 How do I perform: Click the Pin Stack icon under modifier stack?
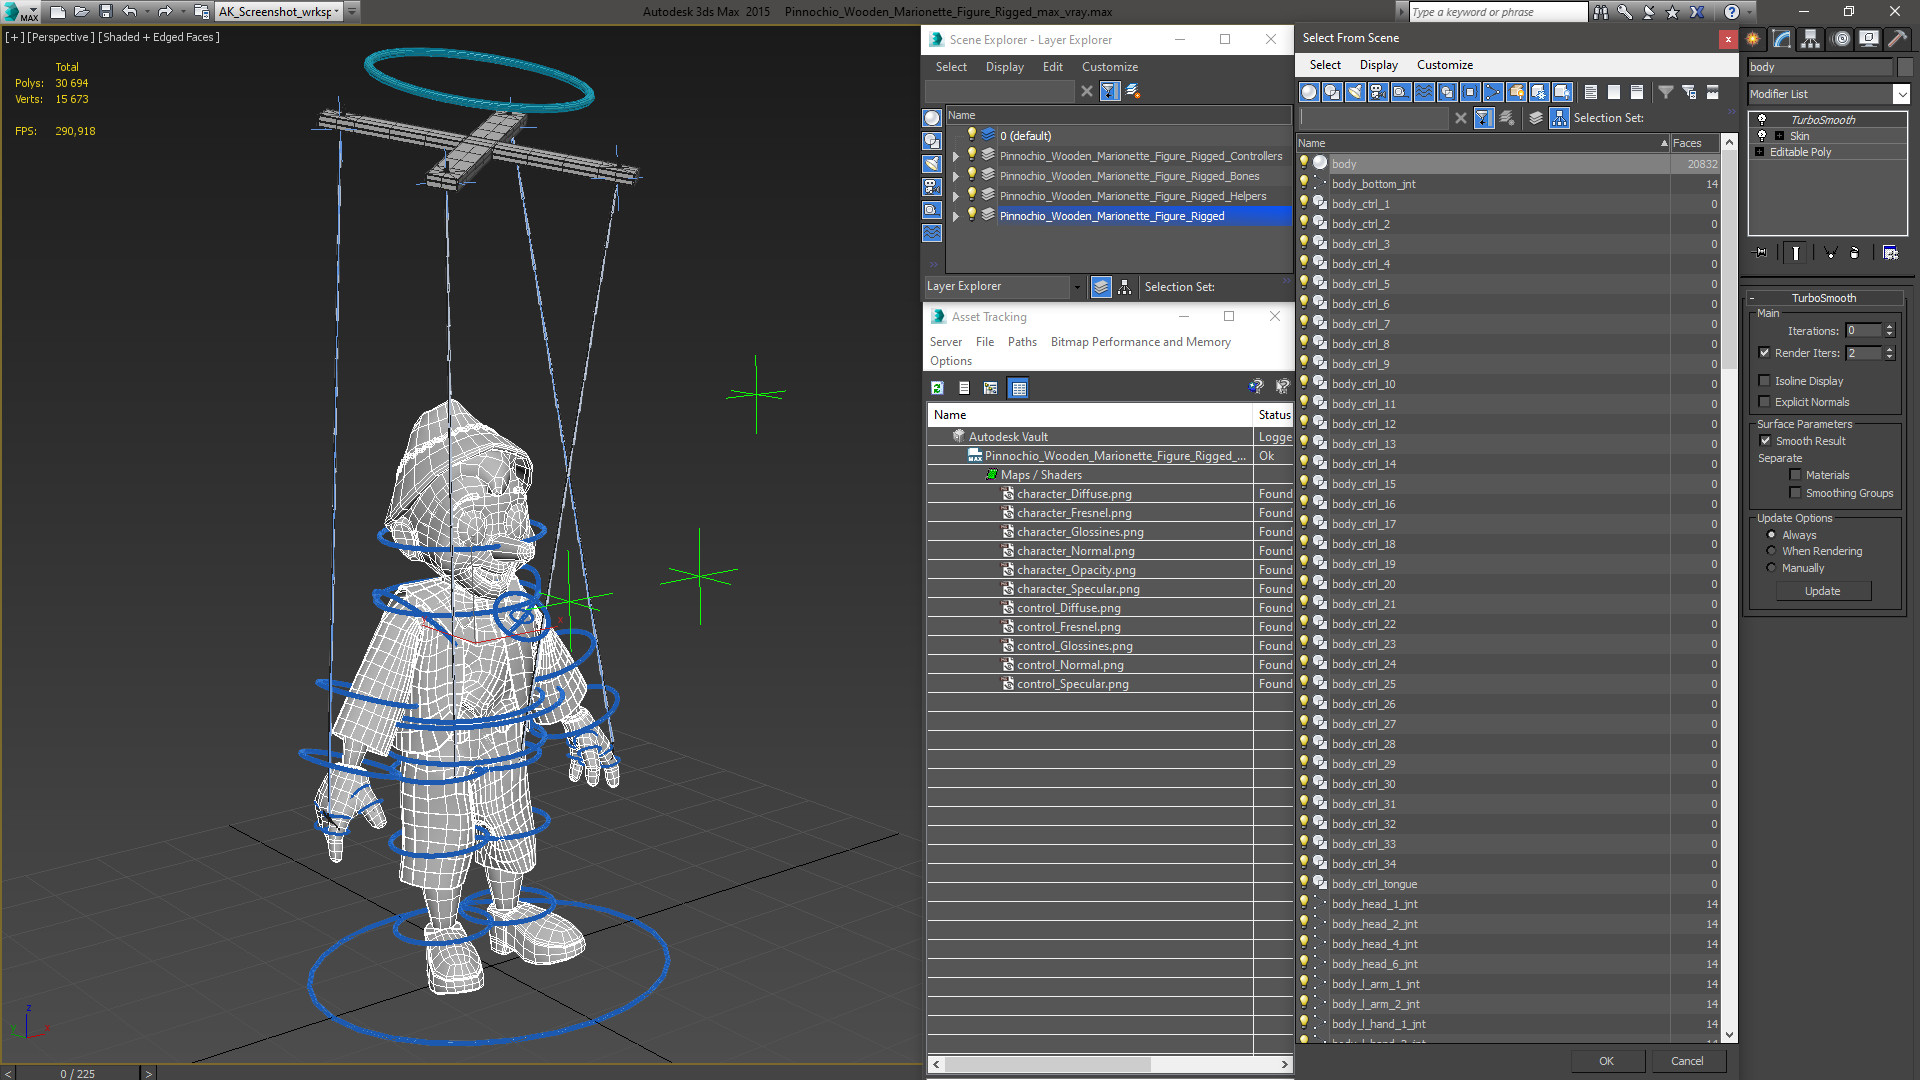tap(1762, 253)
